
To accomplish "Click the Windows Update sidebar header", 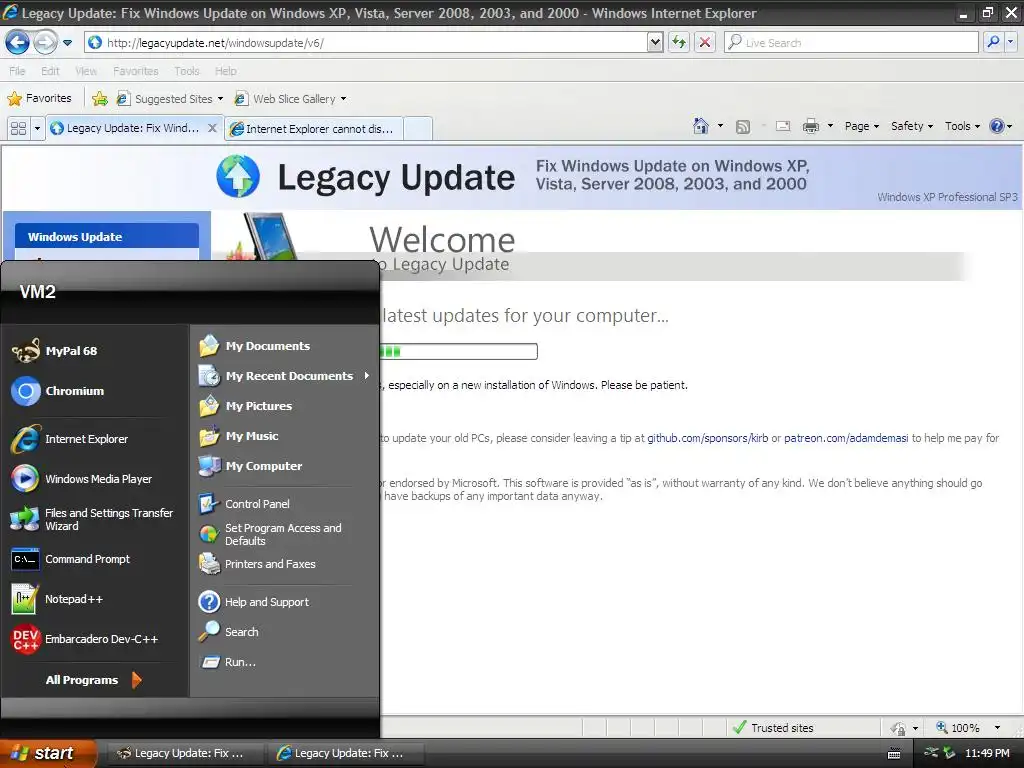I will (107, 236).
